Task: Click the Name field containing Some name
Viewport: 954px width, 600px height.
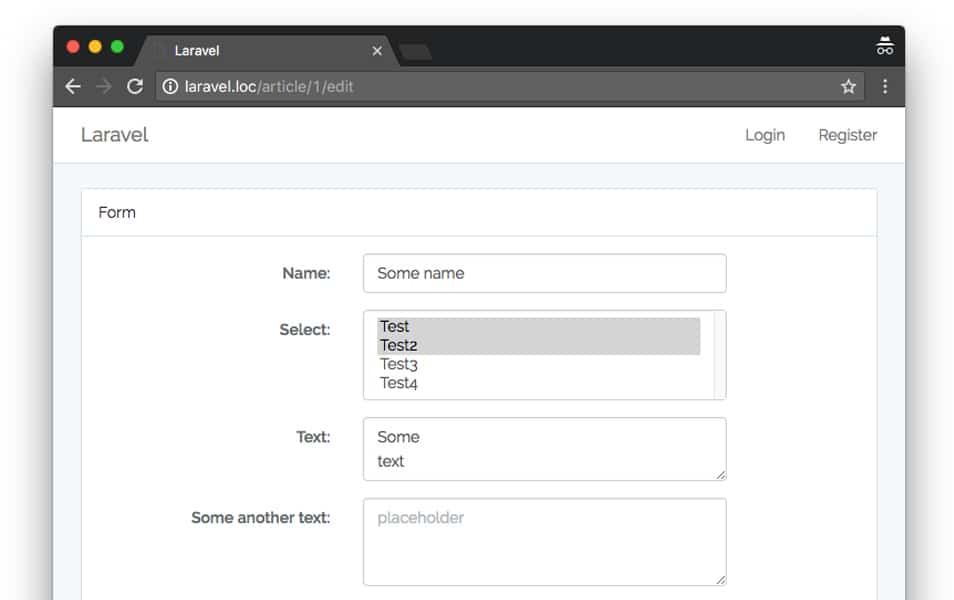Action: (x=544, y=273)
